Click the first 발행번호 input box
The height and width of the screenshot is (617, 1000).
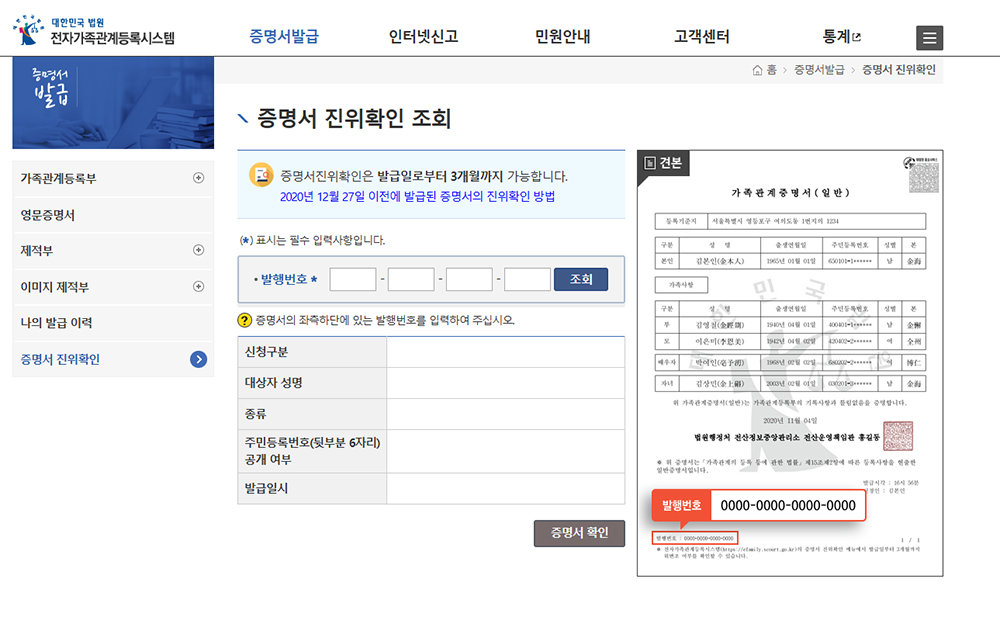352,279
